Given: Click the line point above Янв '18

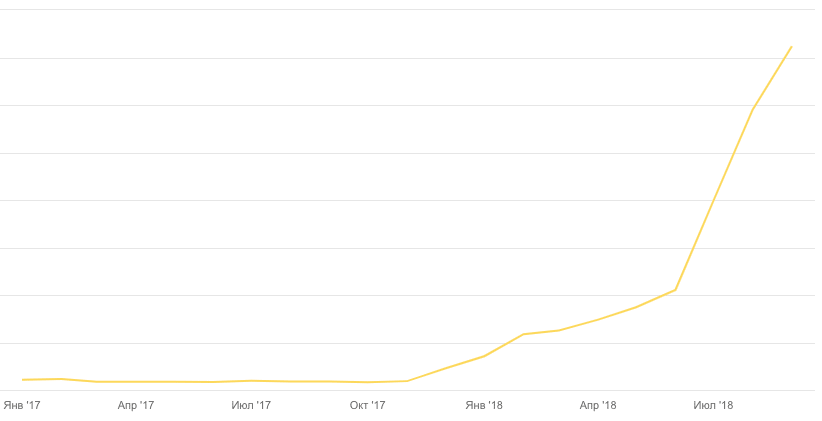Looking at the screenshot, I should (484, 356).
